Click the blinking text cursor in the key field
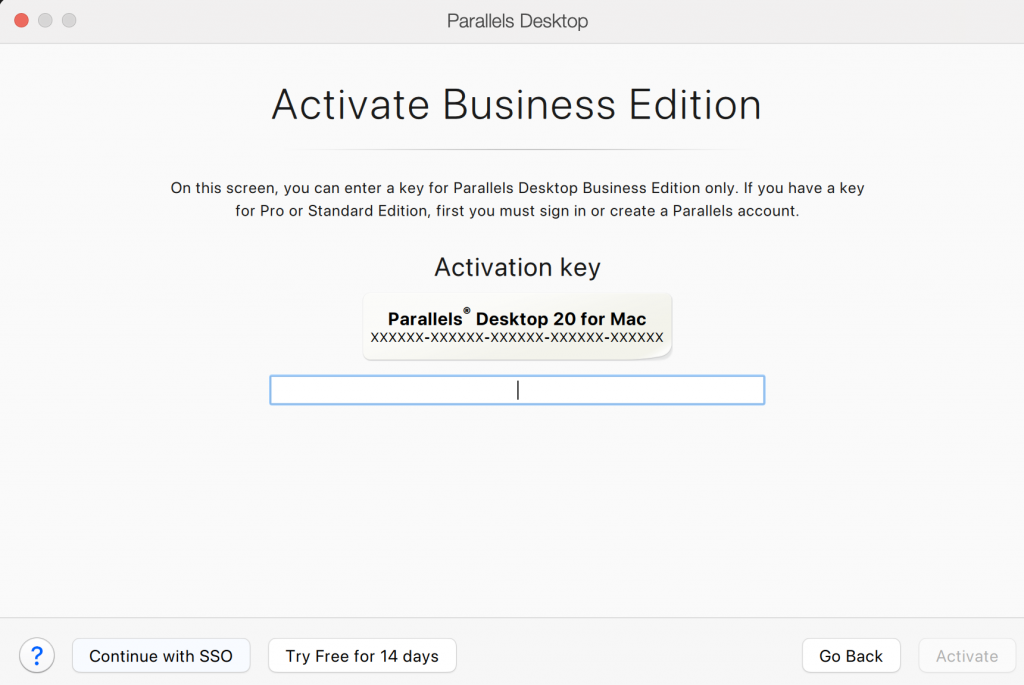1024x685 pixels. tap(518, 390)
